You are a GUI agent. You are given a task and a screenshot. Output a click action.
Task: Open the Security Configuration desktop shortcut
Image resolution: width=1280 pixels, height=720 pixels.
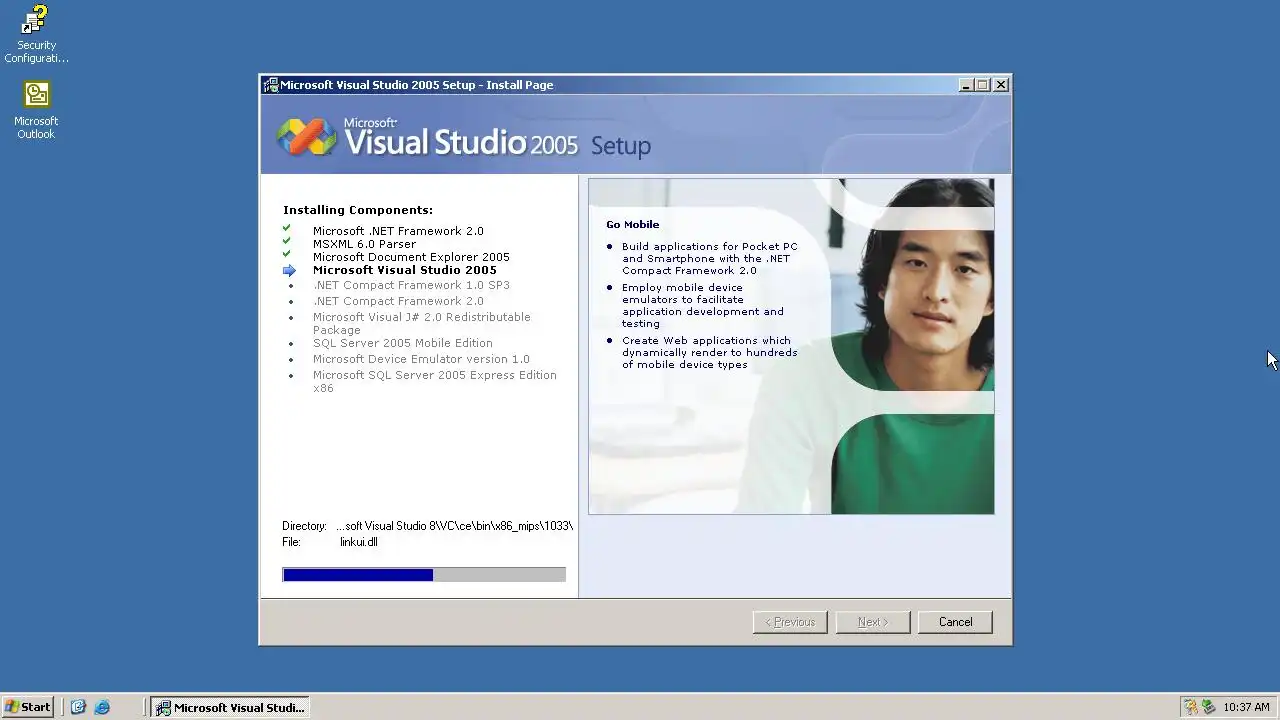coord(36,33)
